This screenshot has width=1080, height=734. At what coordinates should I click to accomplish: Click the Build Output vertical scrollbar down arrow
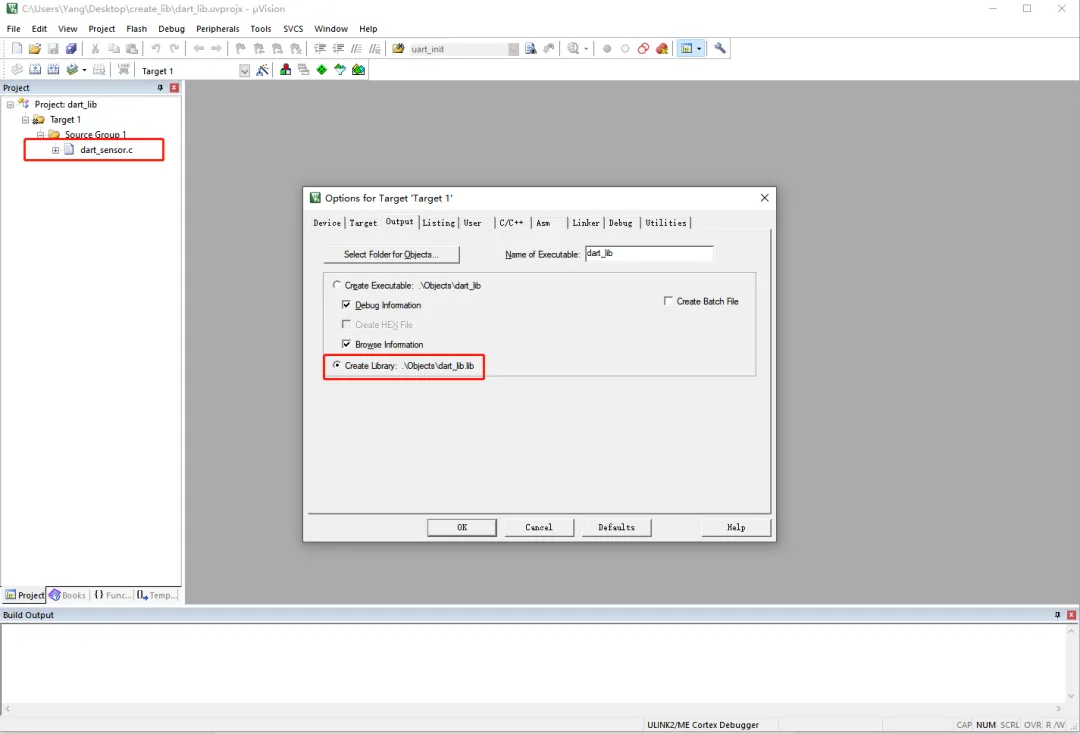point(1071,696)
